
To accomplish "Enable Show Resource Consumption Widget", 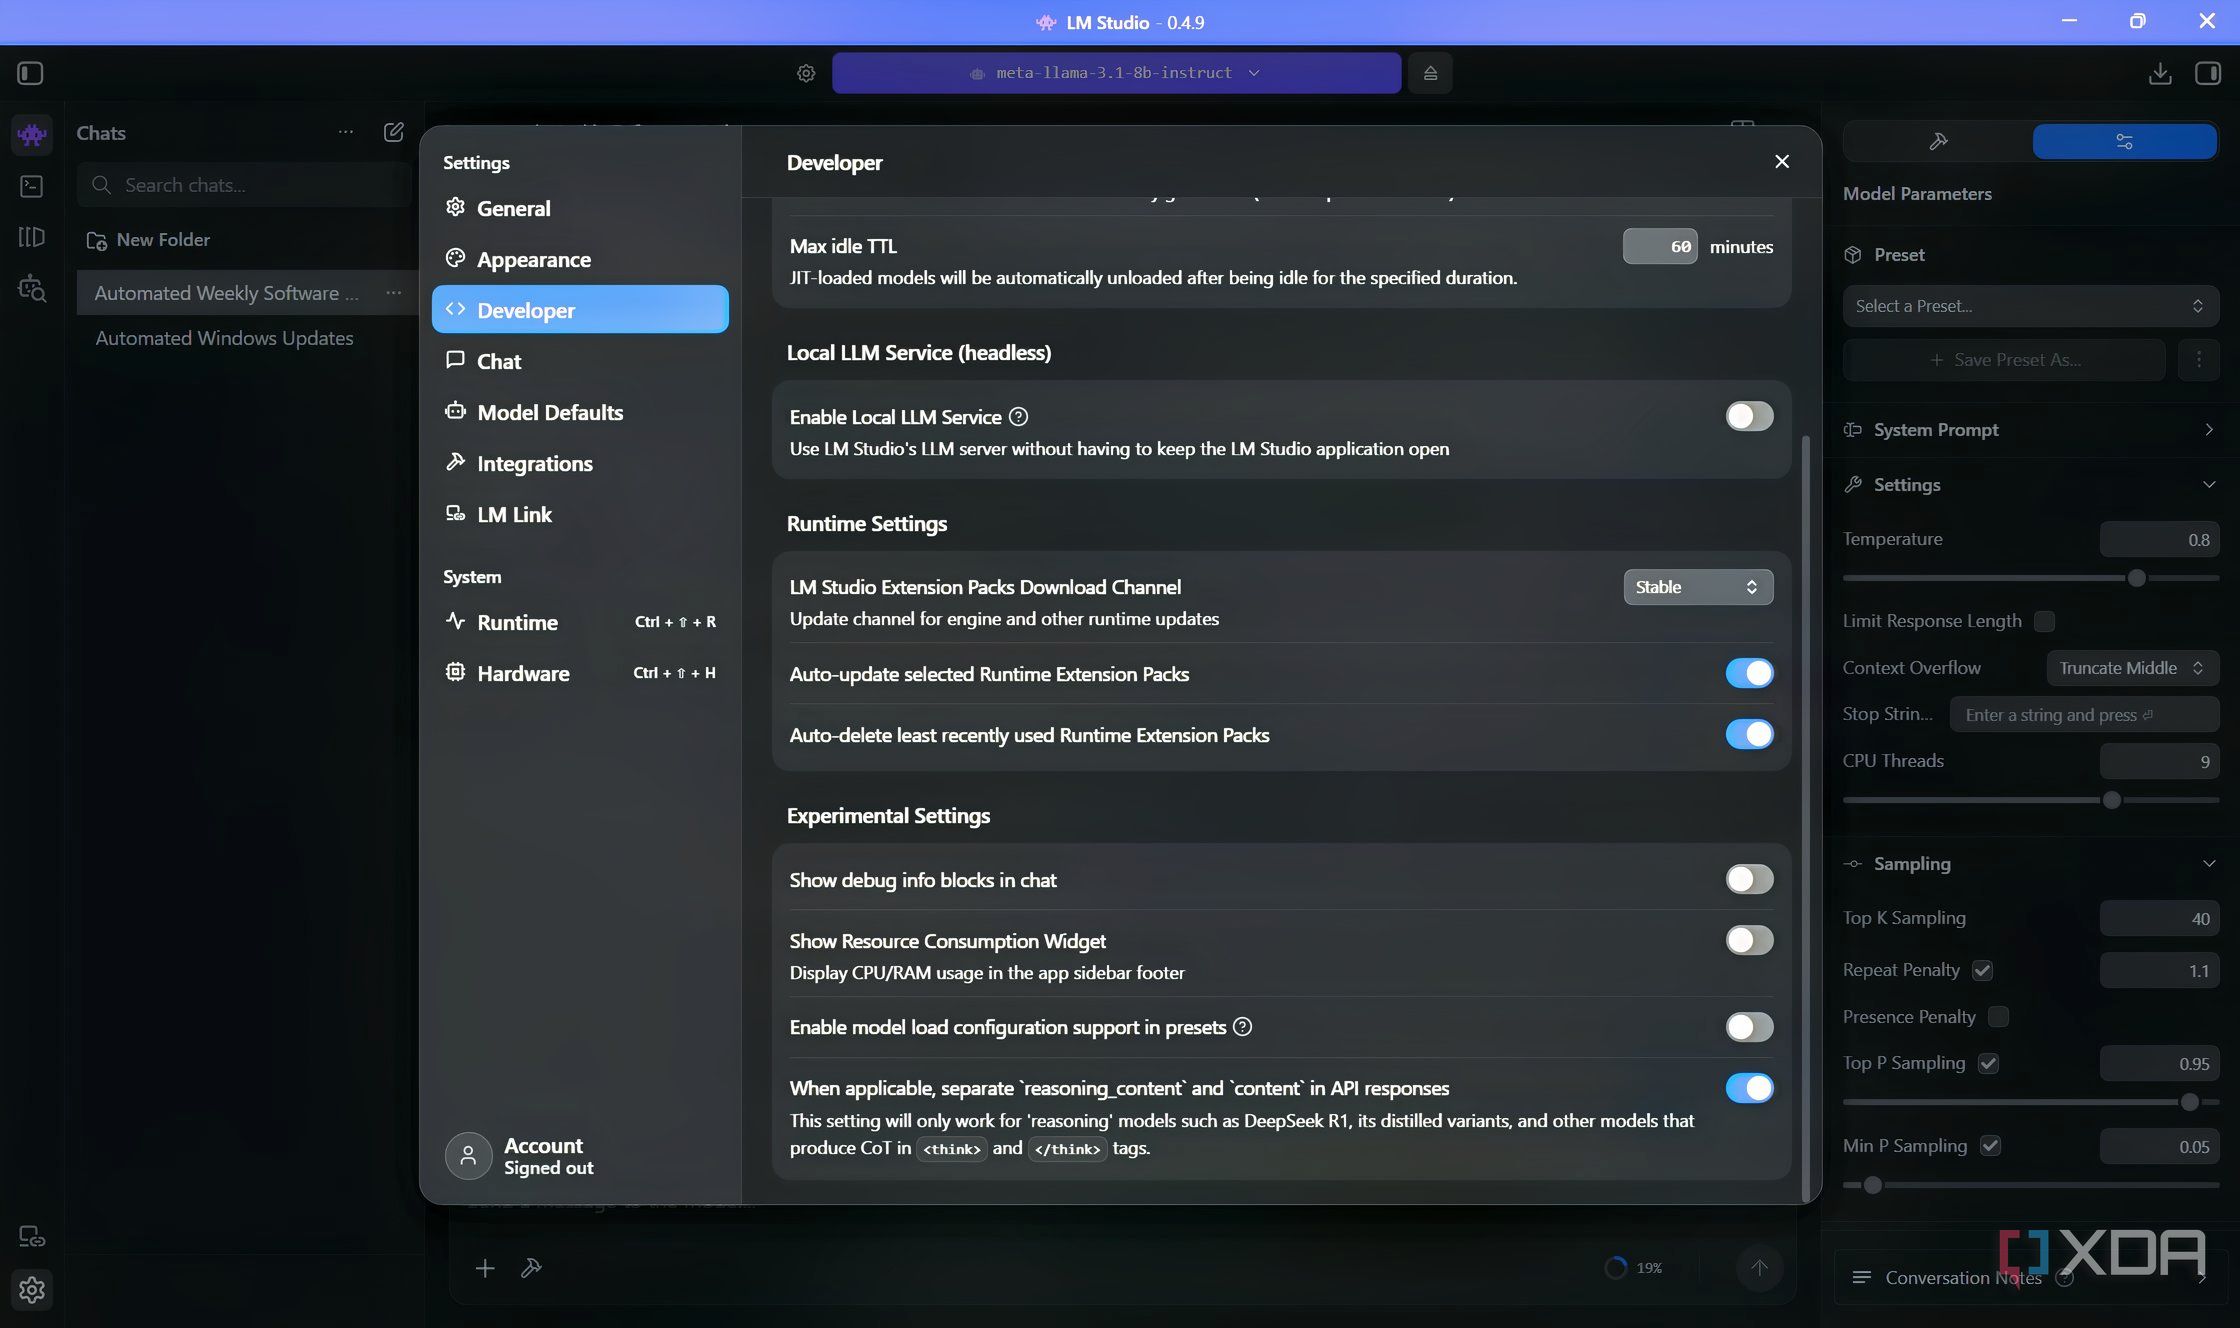I will point(1749,940).
